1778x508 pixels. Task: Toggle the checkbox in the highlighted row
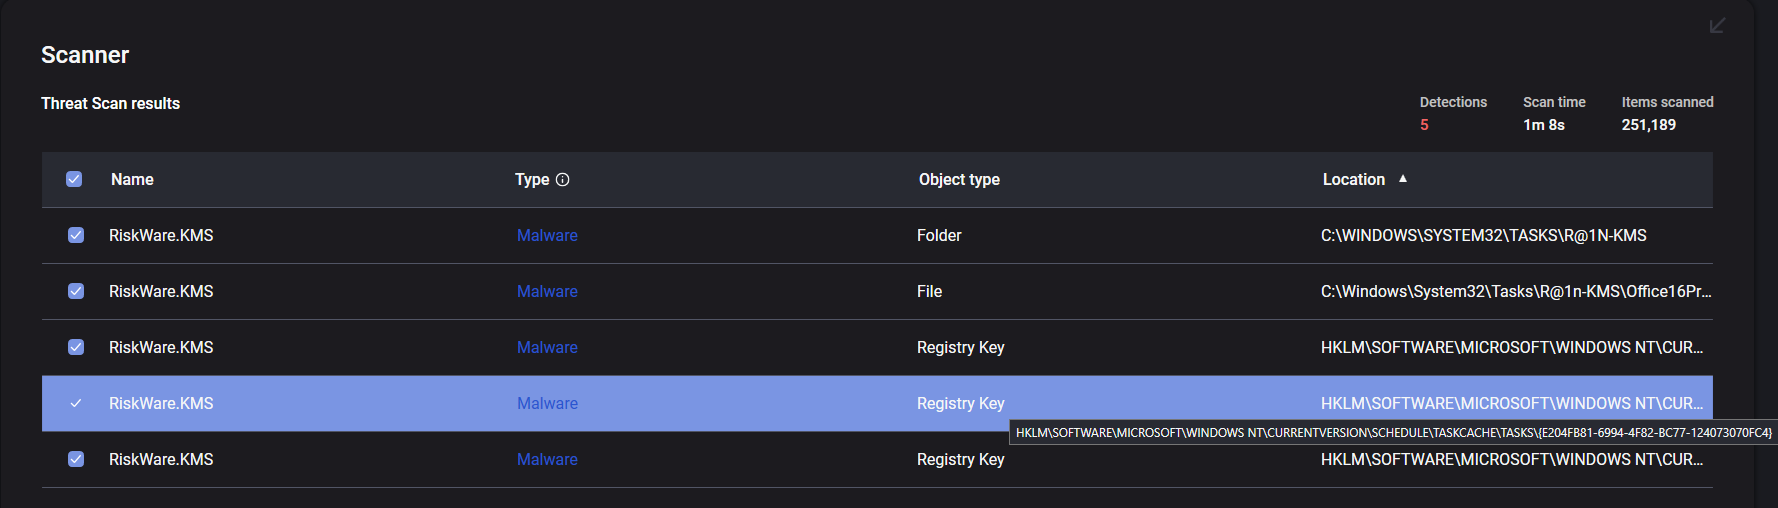click(76, 404)
